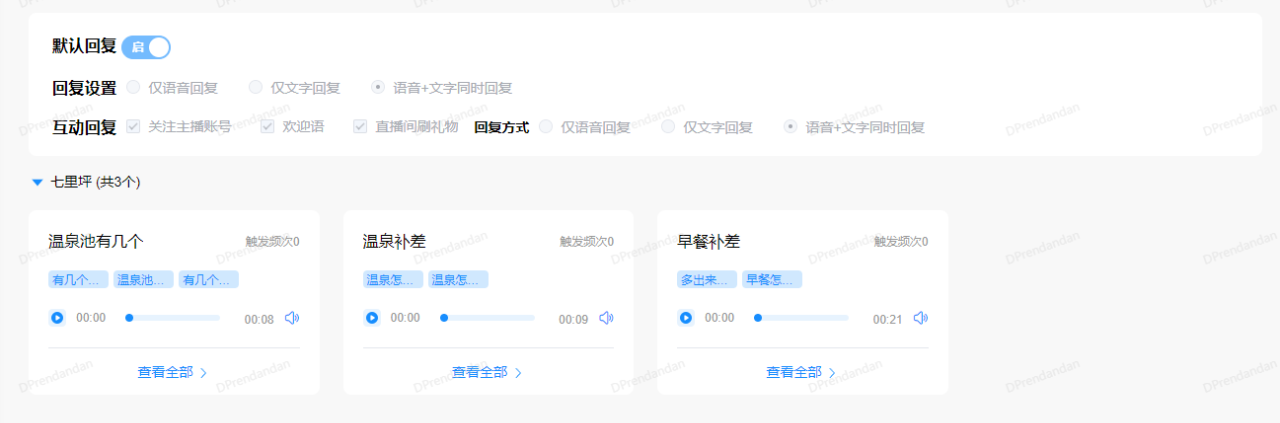
Task: Click the 早餐补差 card title
Action: (708, 242)
